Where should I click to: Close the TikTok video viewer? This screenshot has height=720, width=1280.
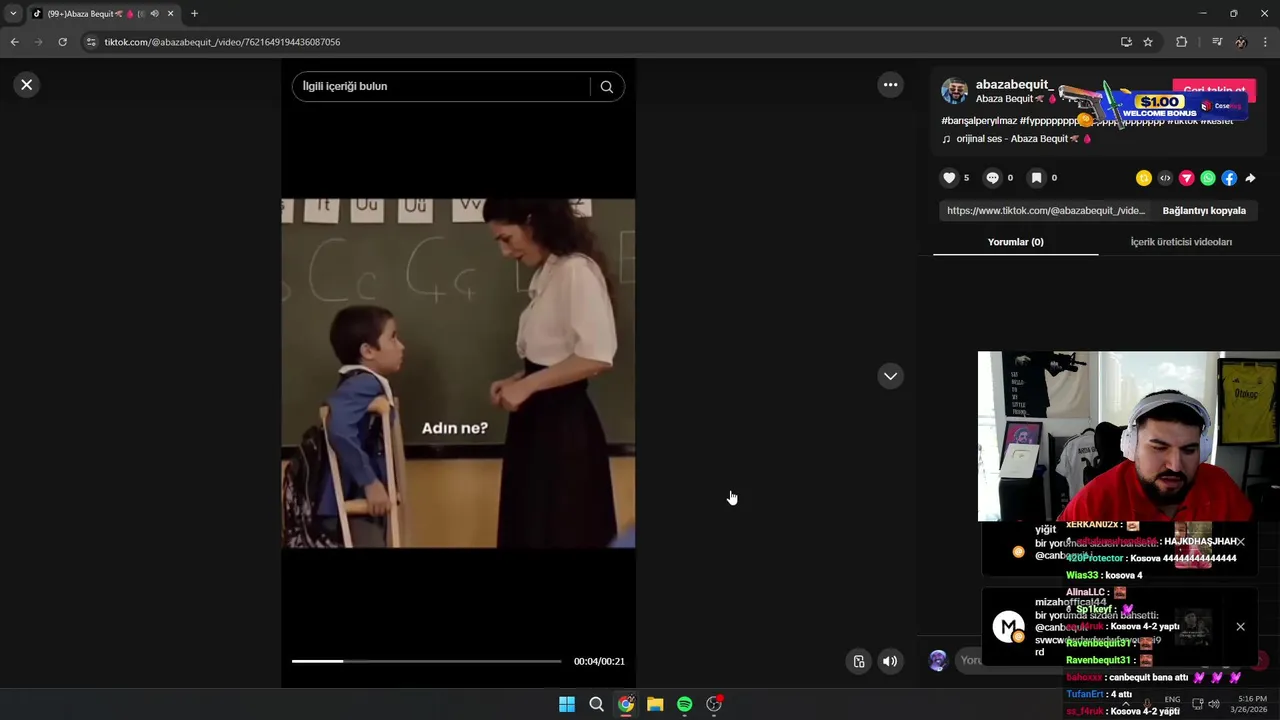[27, 85]
